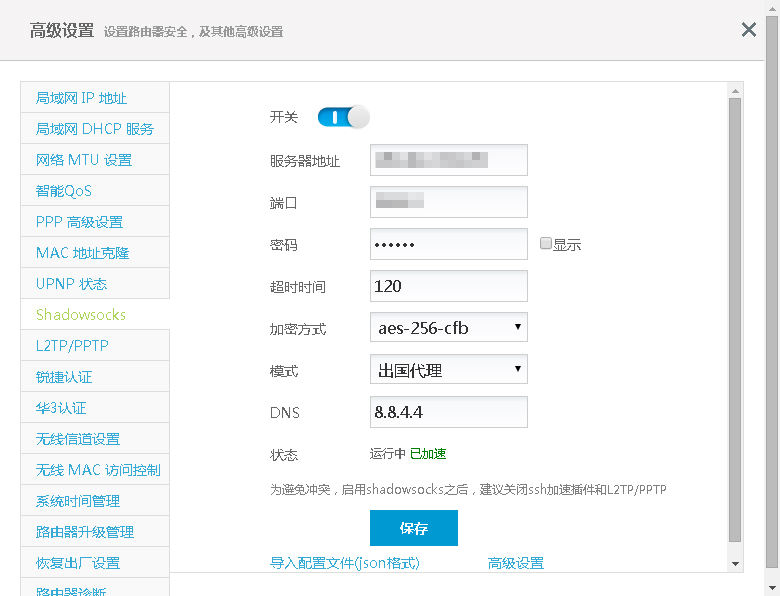Click the 超时时间 field showing 120

click(x=449, y=286)
